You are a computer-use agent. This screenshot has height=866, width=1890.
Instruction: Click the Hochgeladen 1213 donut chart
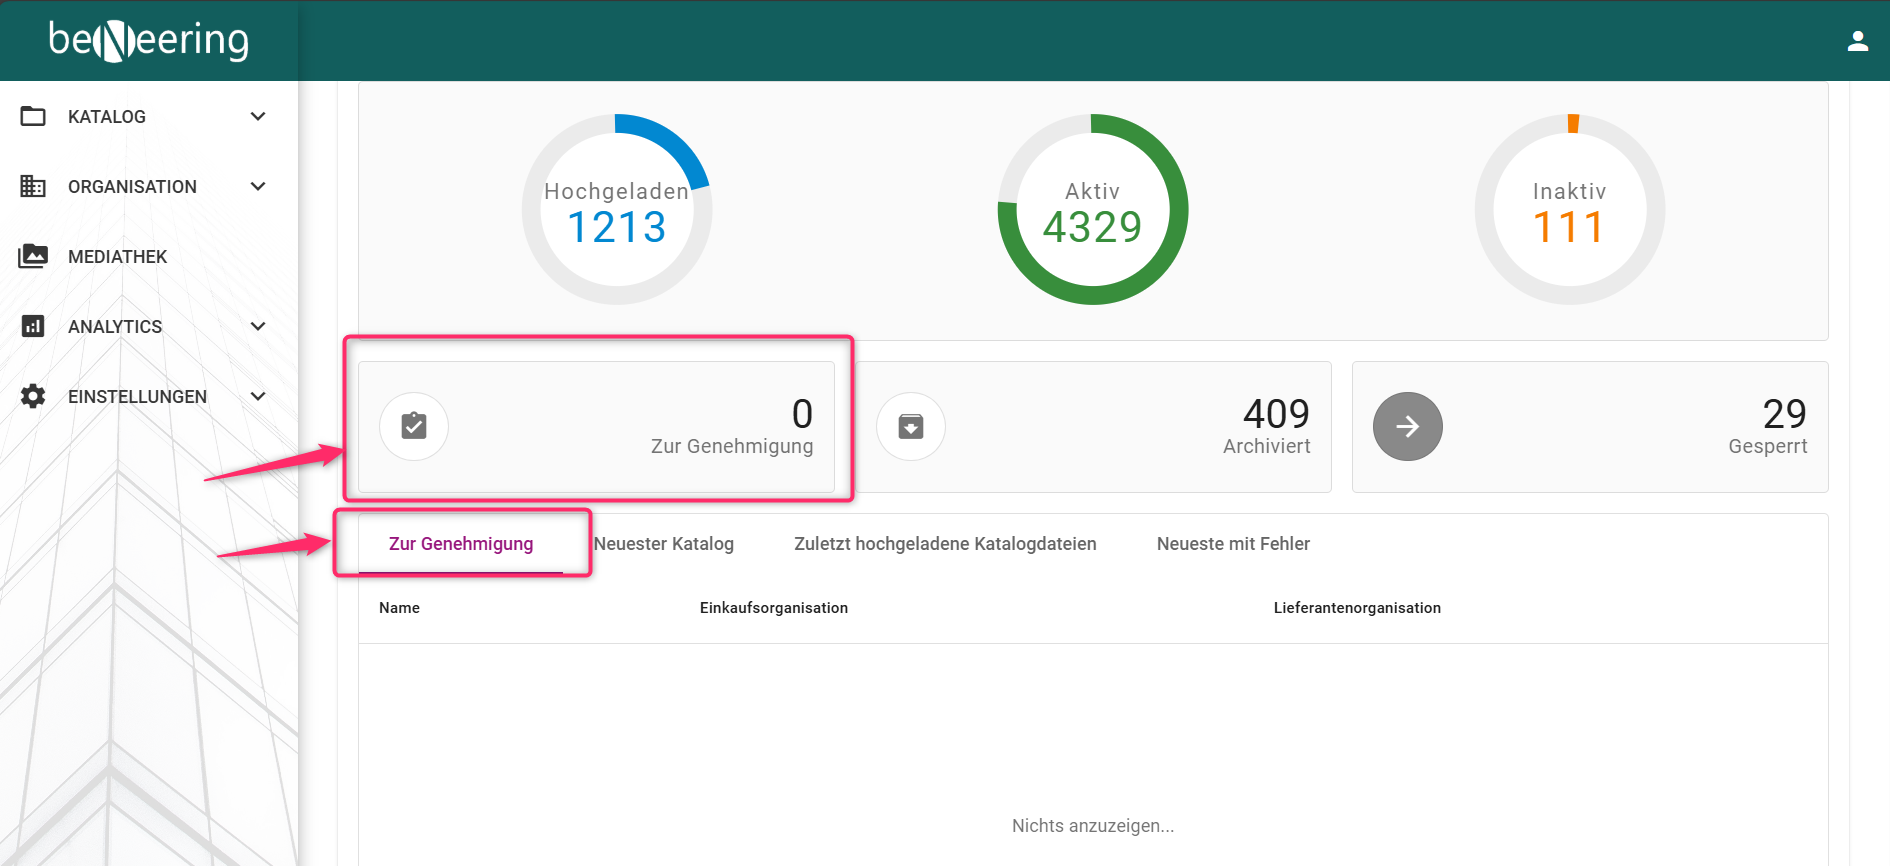point(617,210)
